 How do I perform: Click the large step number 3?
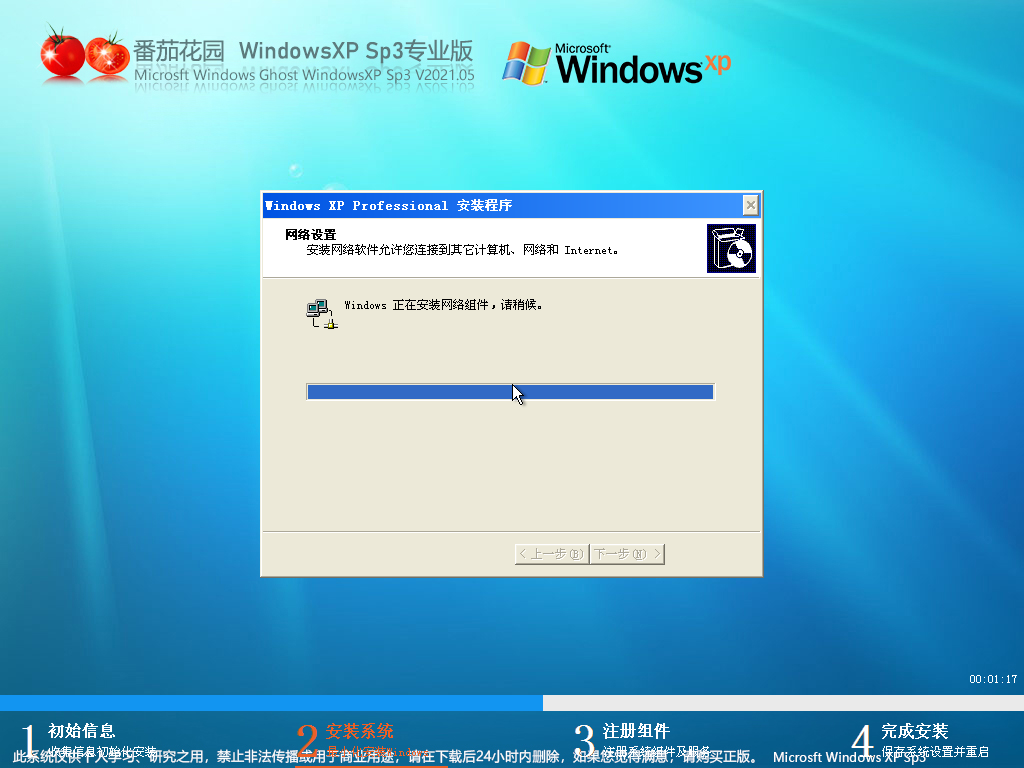pyautogui.click(x=585, y=741)
